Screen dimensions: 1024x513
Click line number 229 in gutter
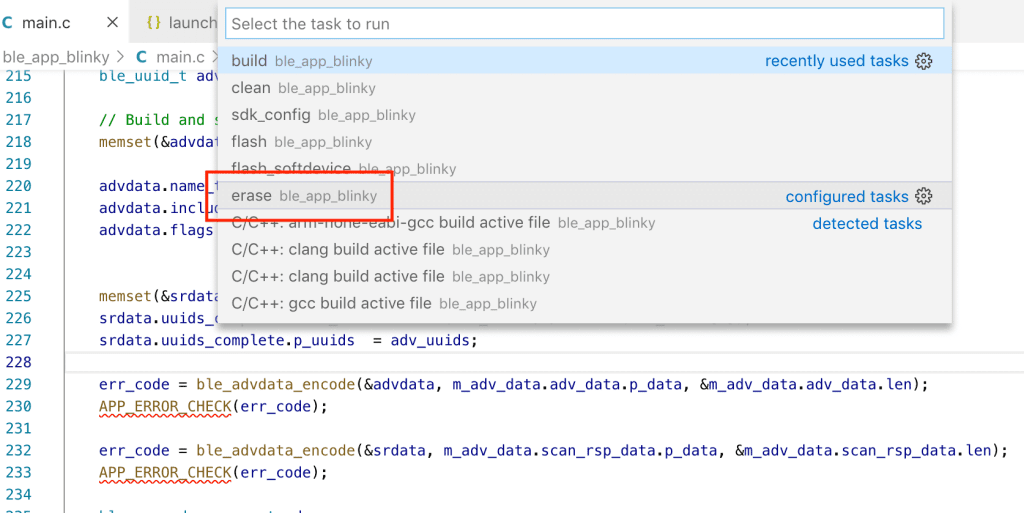click(18, 384)
